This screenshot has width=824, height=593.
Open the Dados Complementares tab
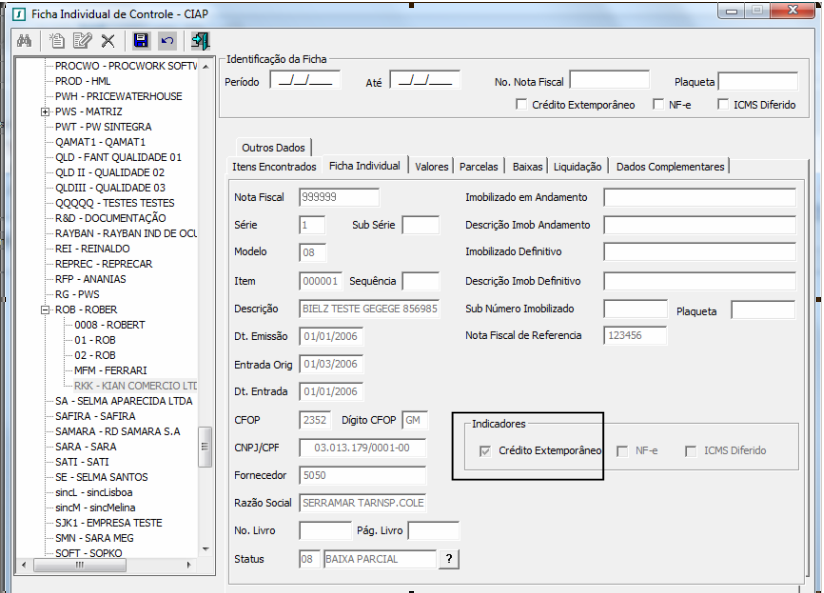tap(671, 166)
